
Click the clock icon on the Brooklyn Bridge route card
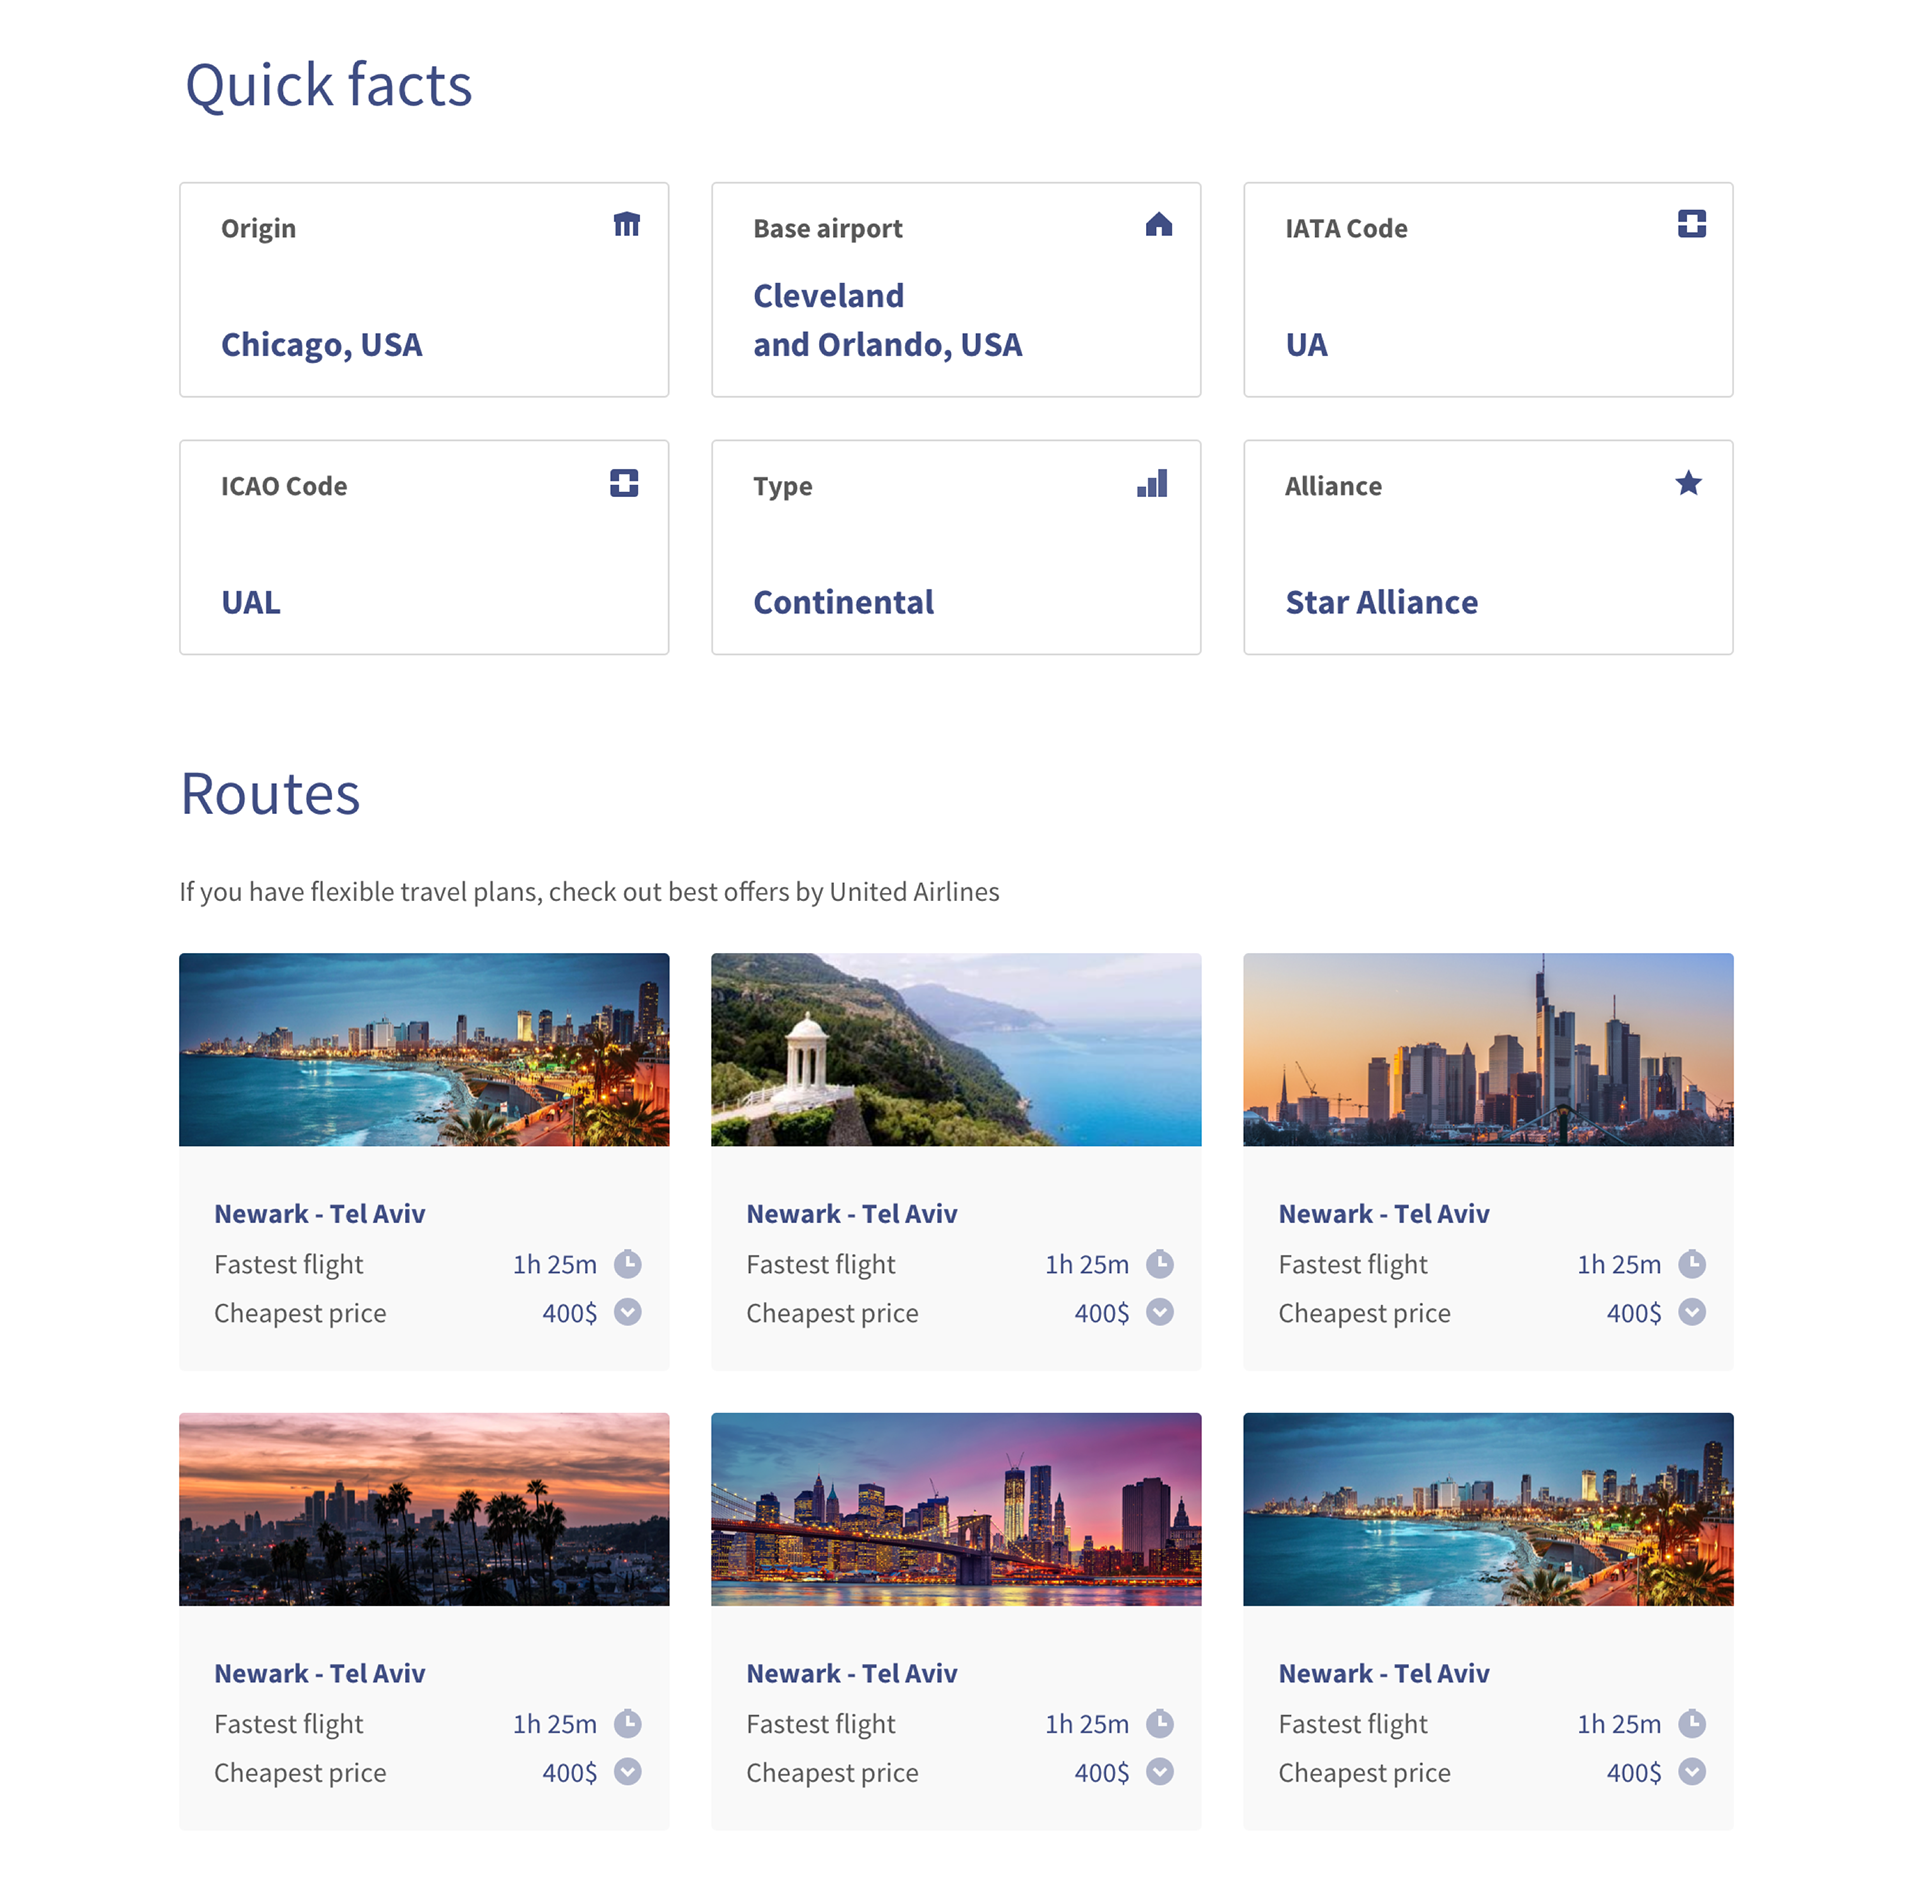pyautogui.click(x=1159, y=1724)
